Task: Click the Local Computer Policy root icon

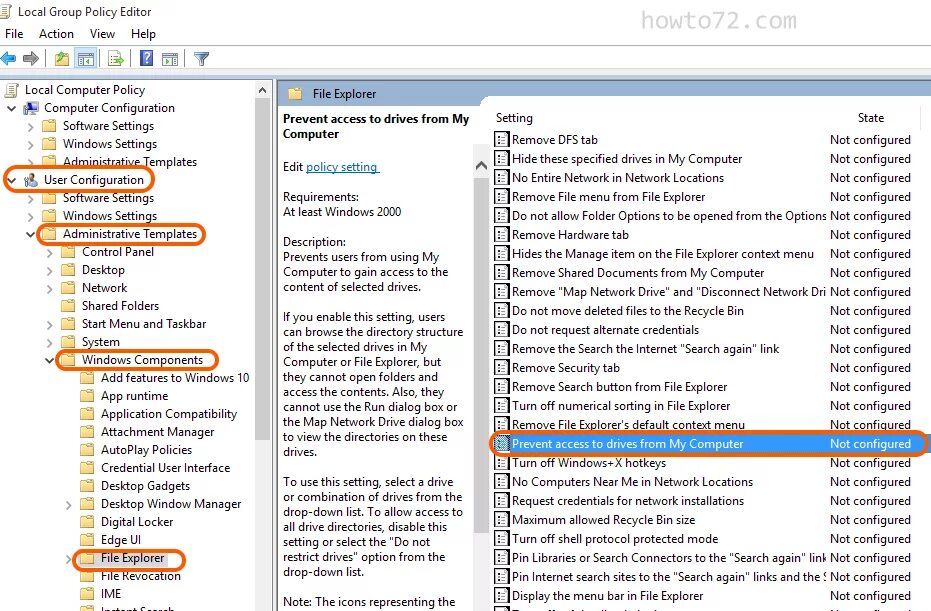Action: 11,90
